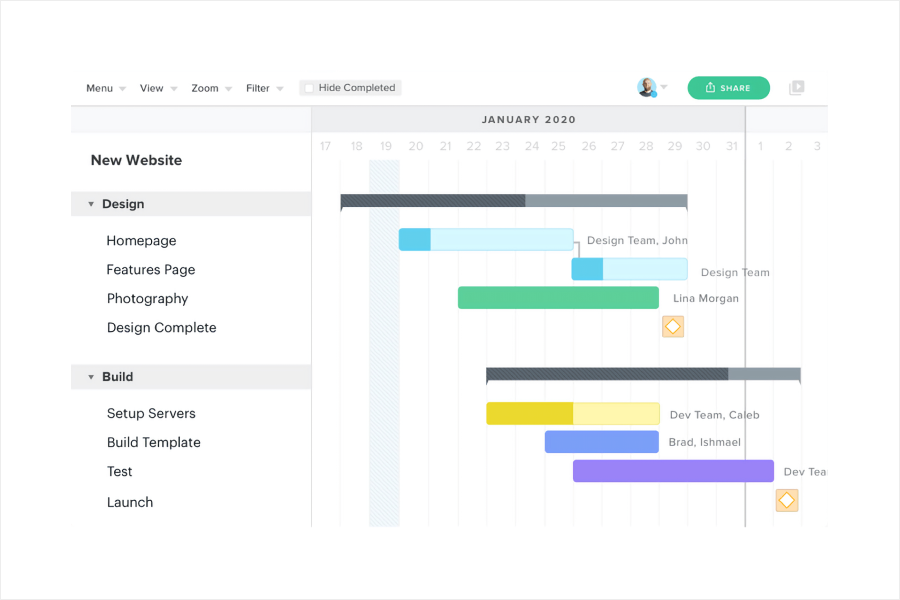Open the Zoom dropdown
Screen dimensions: 900x600
(x=211, y=88)
